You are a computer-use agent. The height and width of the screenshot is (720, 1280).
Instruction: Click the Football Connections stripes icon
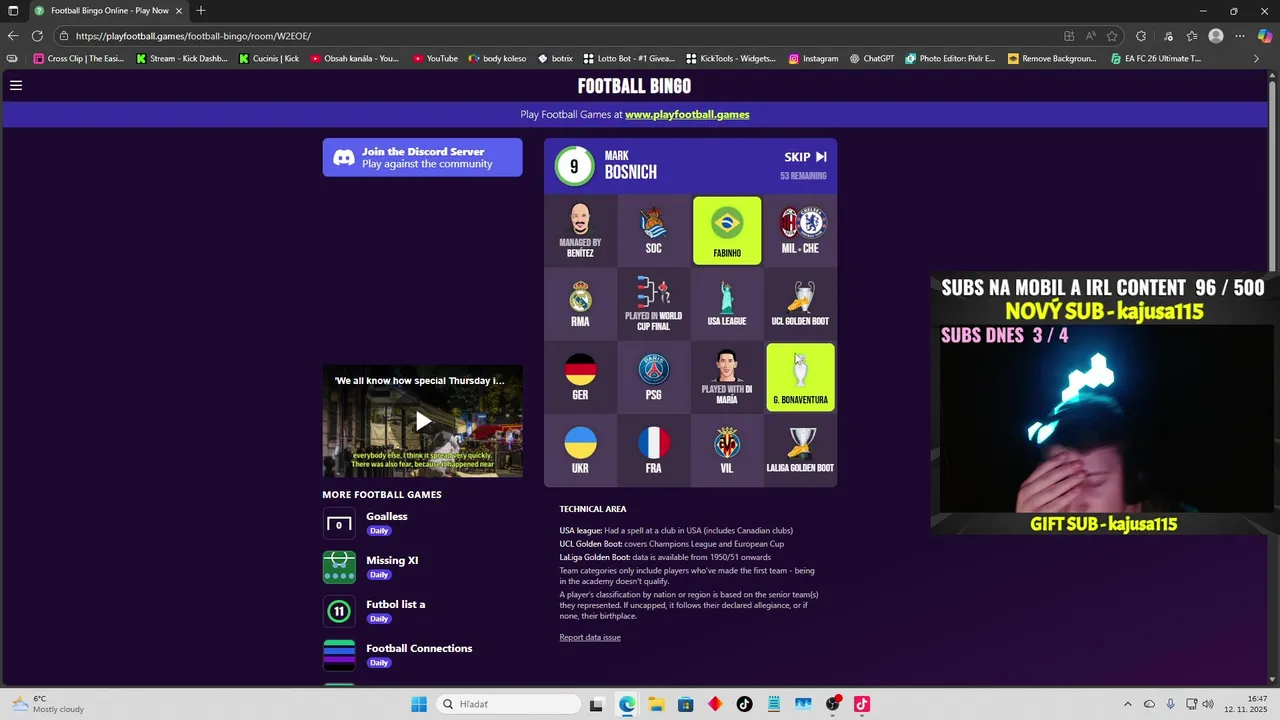(x=339, y=655)
